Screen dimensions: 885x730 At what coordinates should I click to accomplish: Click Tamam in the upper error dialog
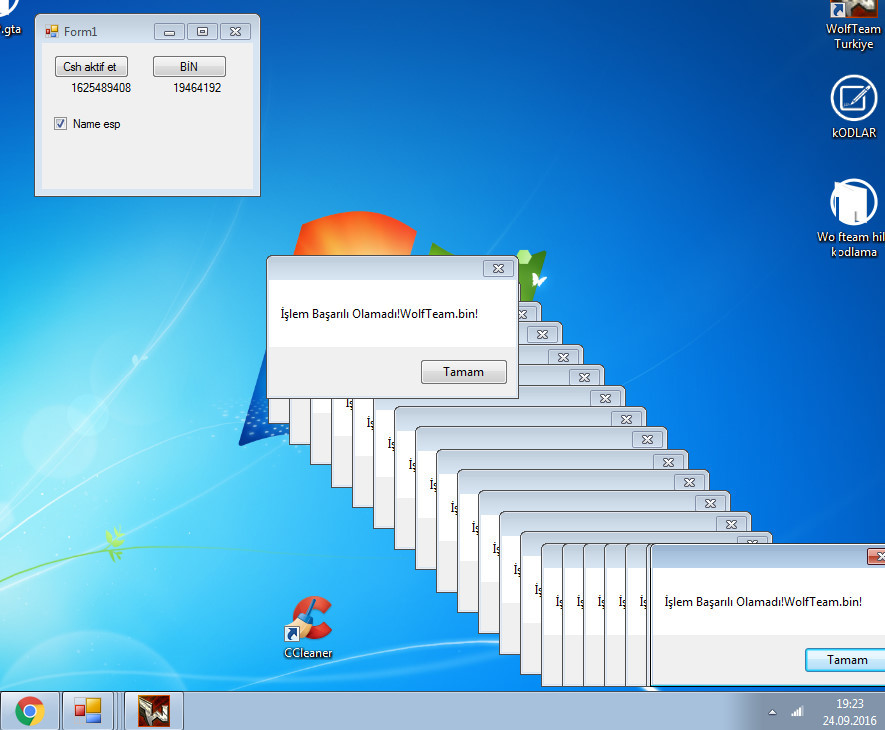click(x=463, y=372)
